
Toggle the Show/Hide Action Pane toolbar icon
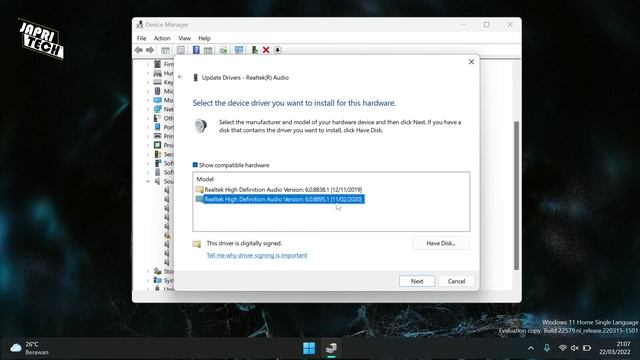pos(208,50)
